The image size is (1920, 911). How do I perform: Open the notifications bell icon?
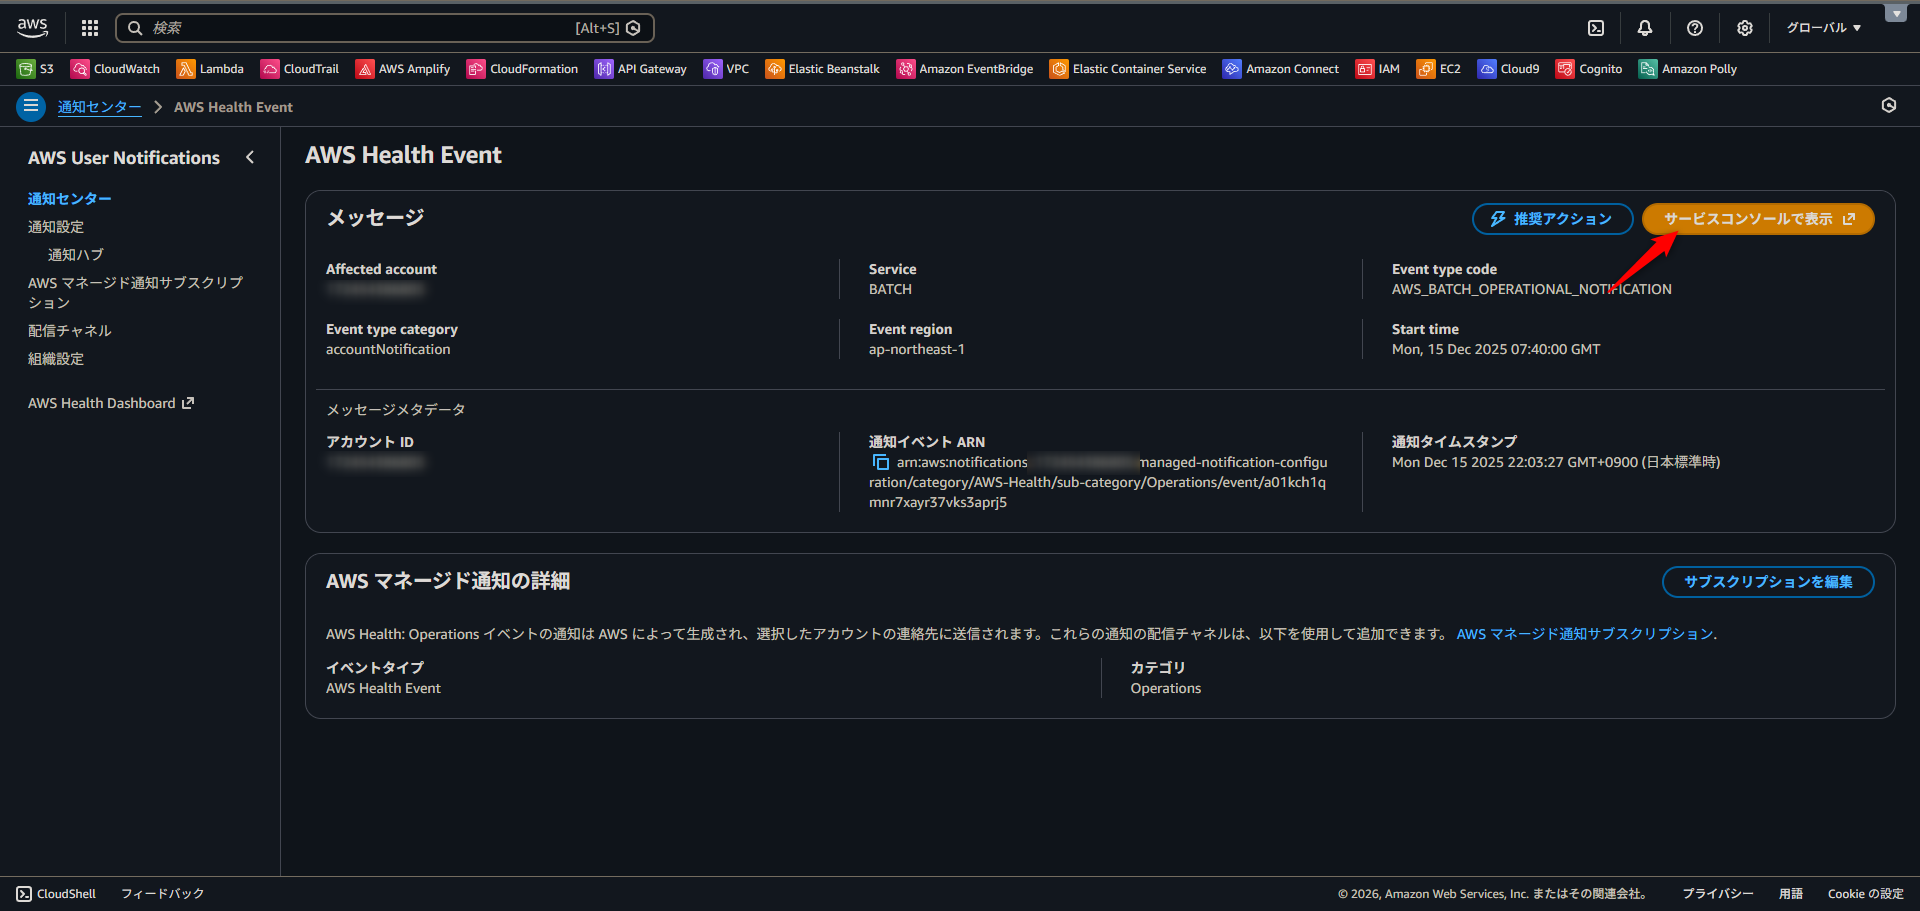point(1645,28)
